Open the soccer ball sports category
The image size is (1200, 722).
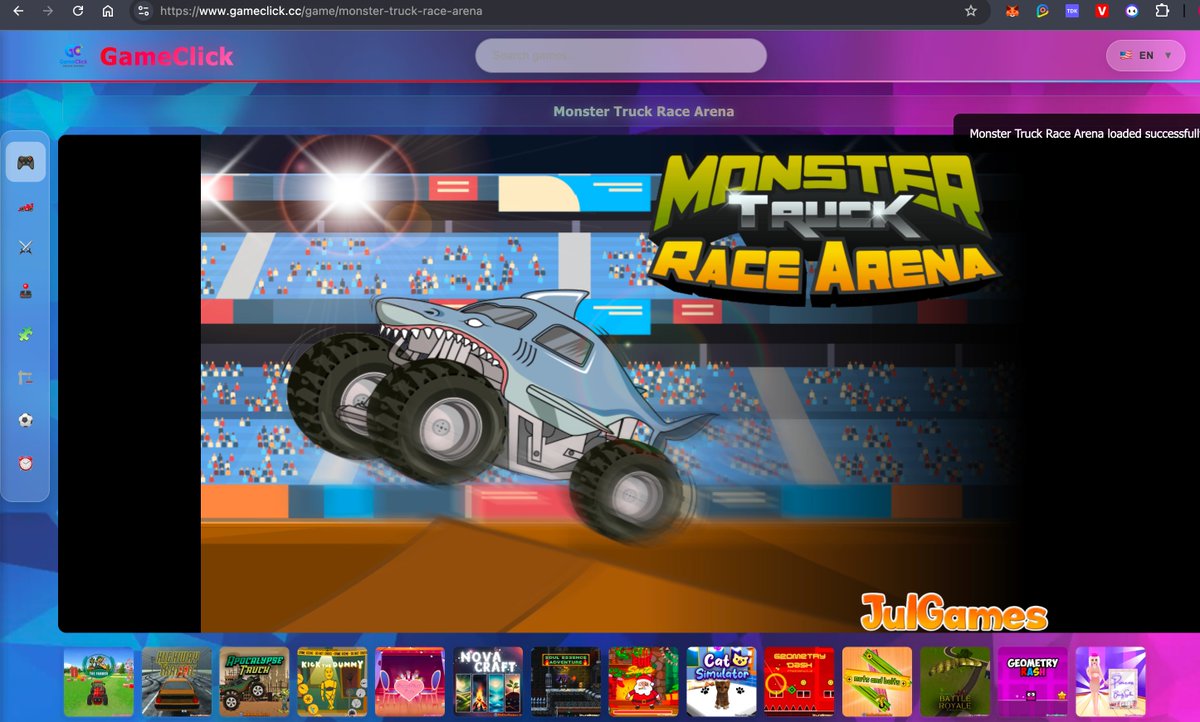coord(26,420)
